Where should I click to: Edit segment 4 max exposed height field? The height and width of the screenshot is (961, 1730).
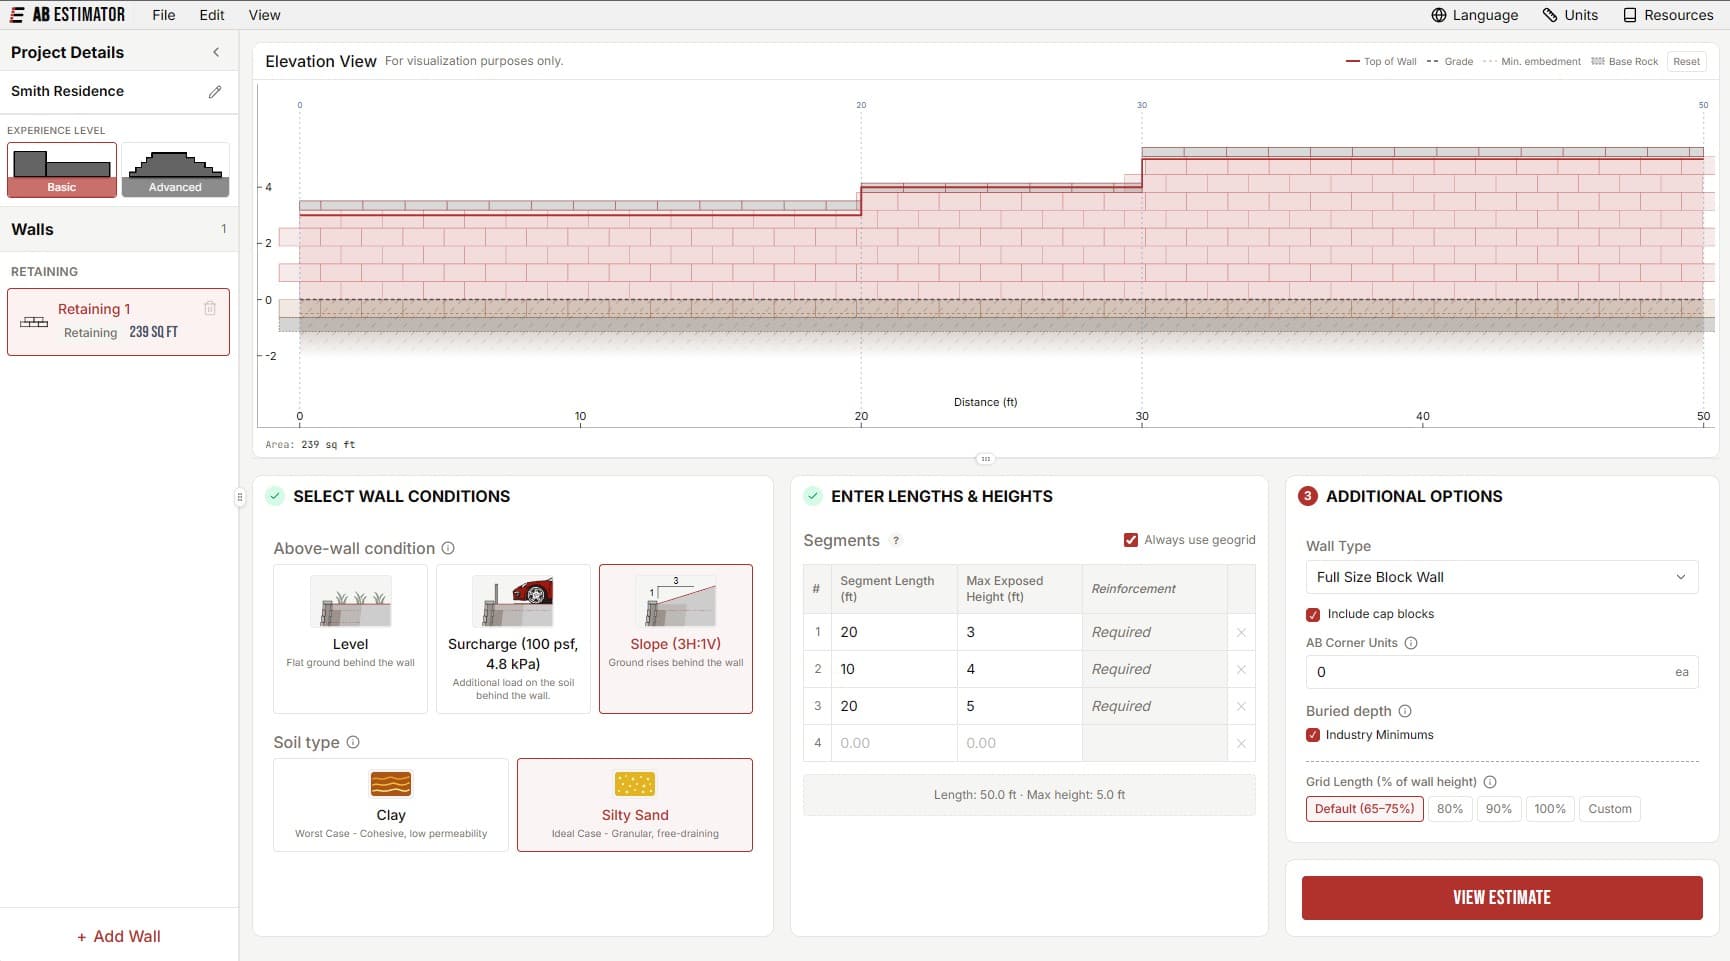pos(1019,743)
